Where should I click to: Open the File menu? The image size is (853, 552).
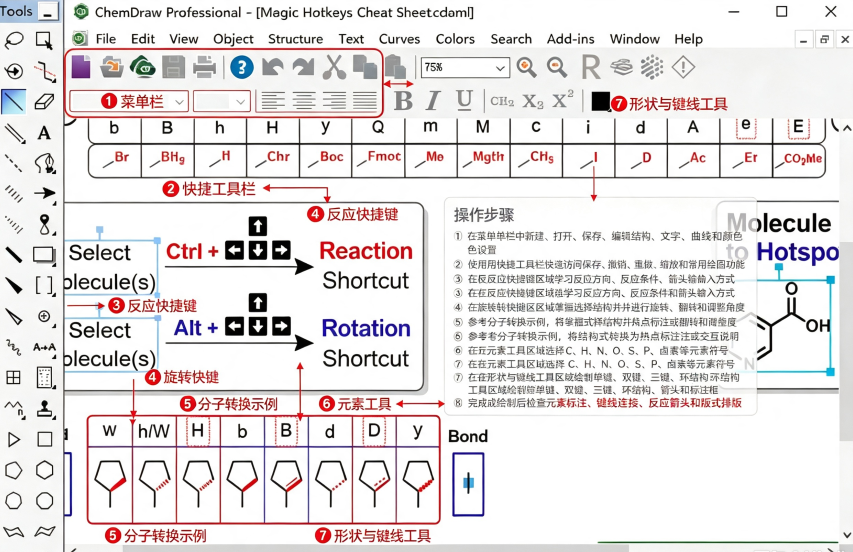tap(106, 39)
